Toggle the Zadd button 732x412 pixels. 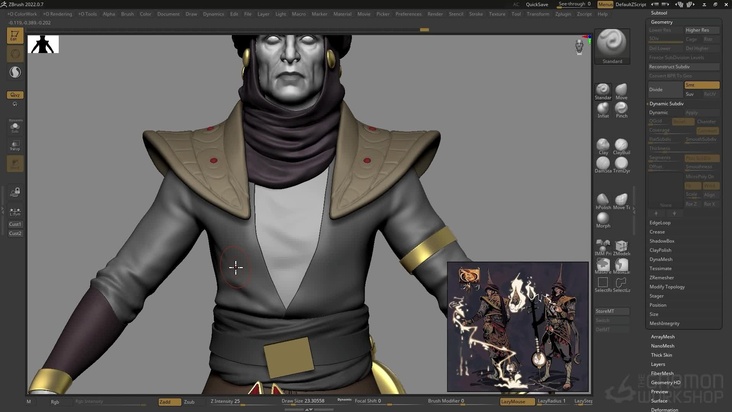coord(169,402)
